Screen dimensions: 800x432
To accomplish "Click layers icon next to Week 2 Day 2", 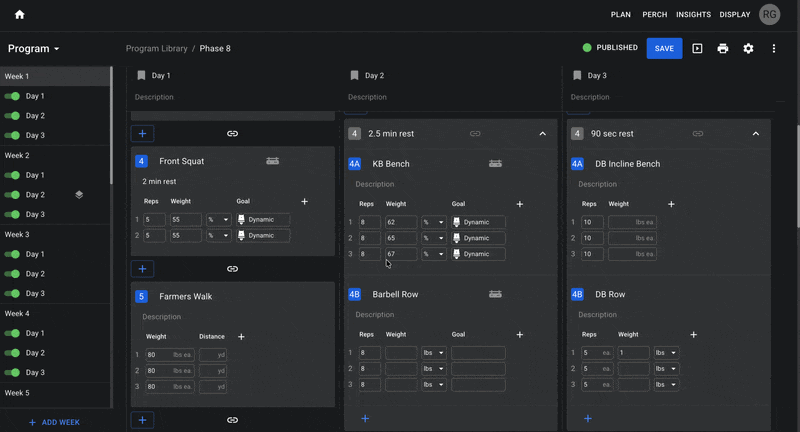I will pos(79,195).
